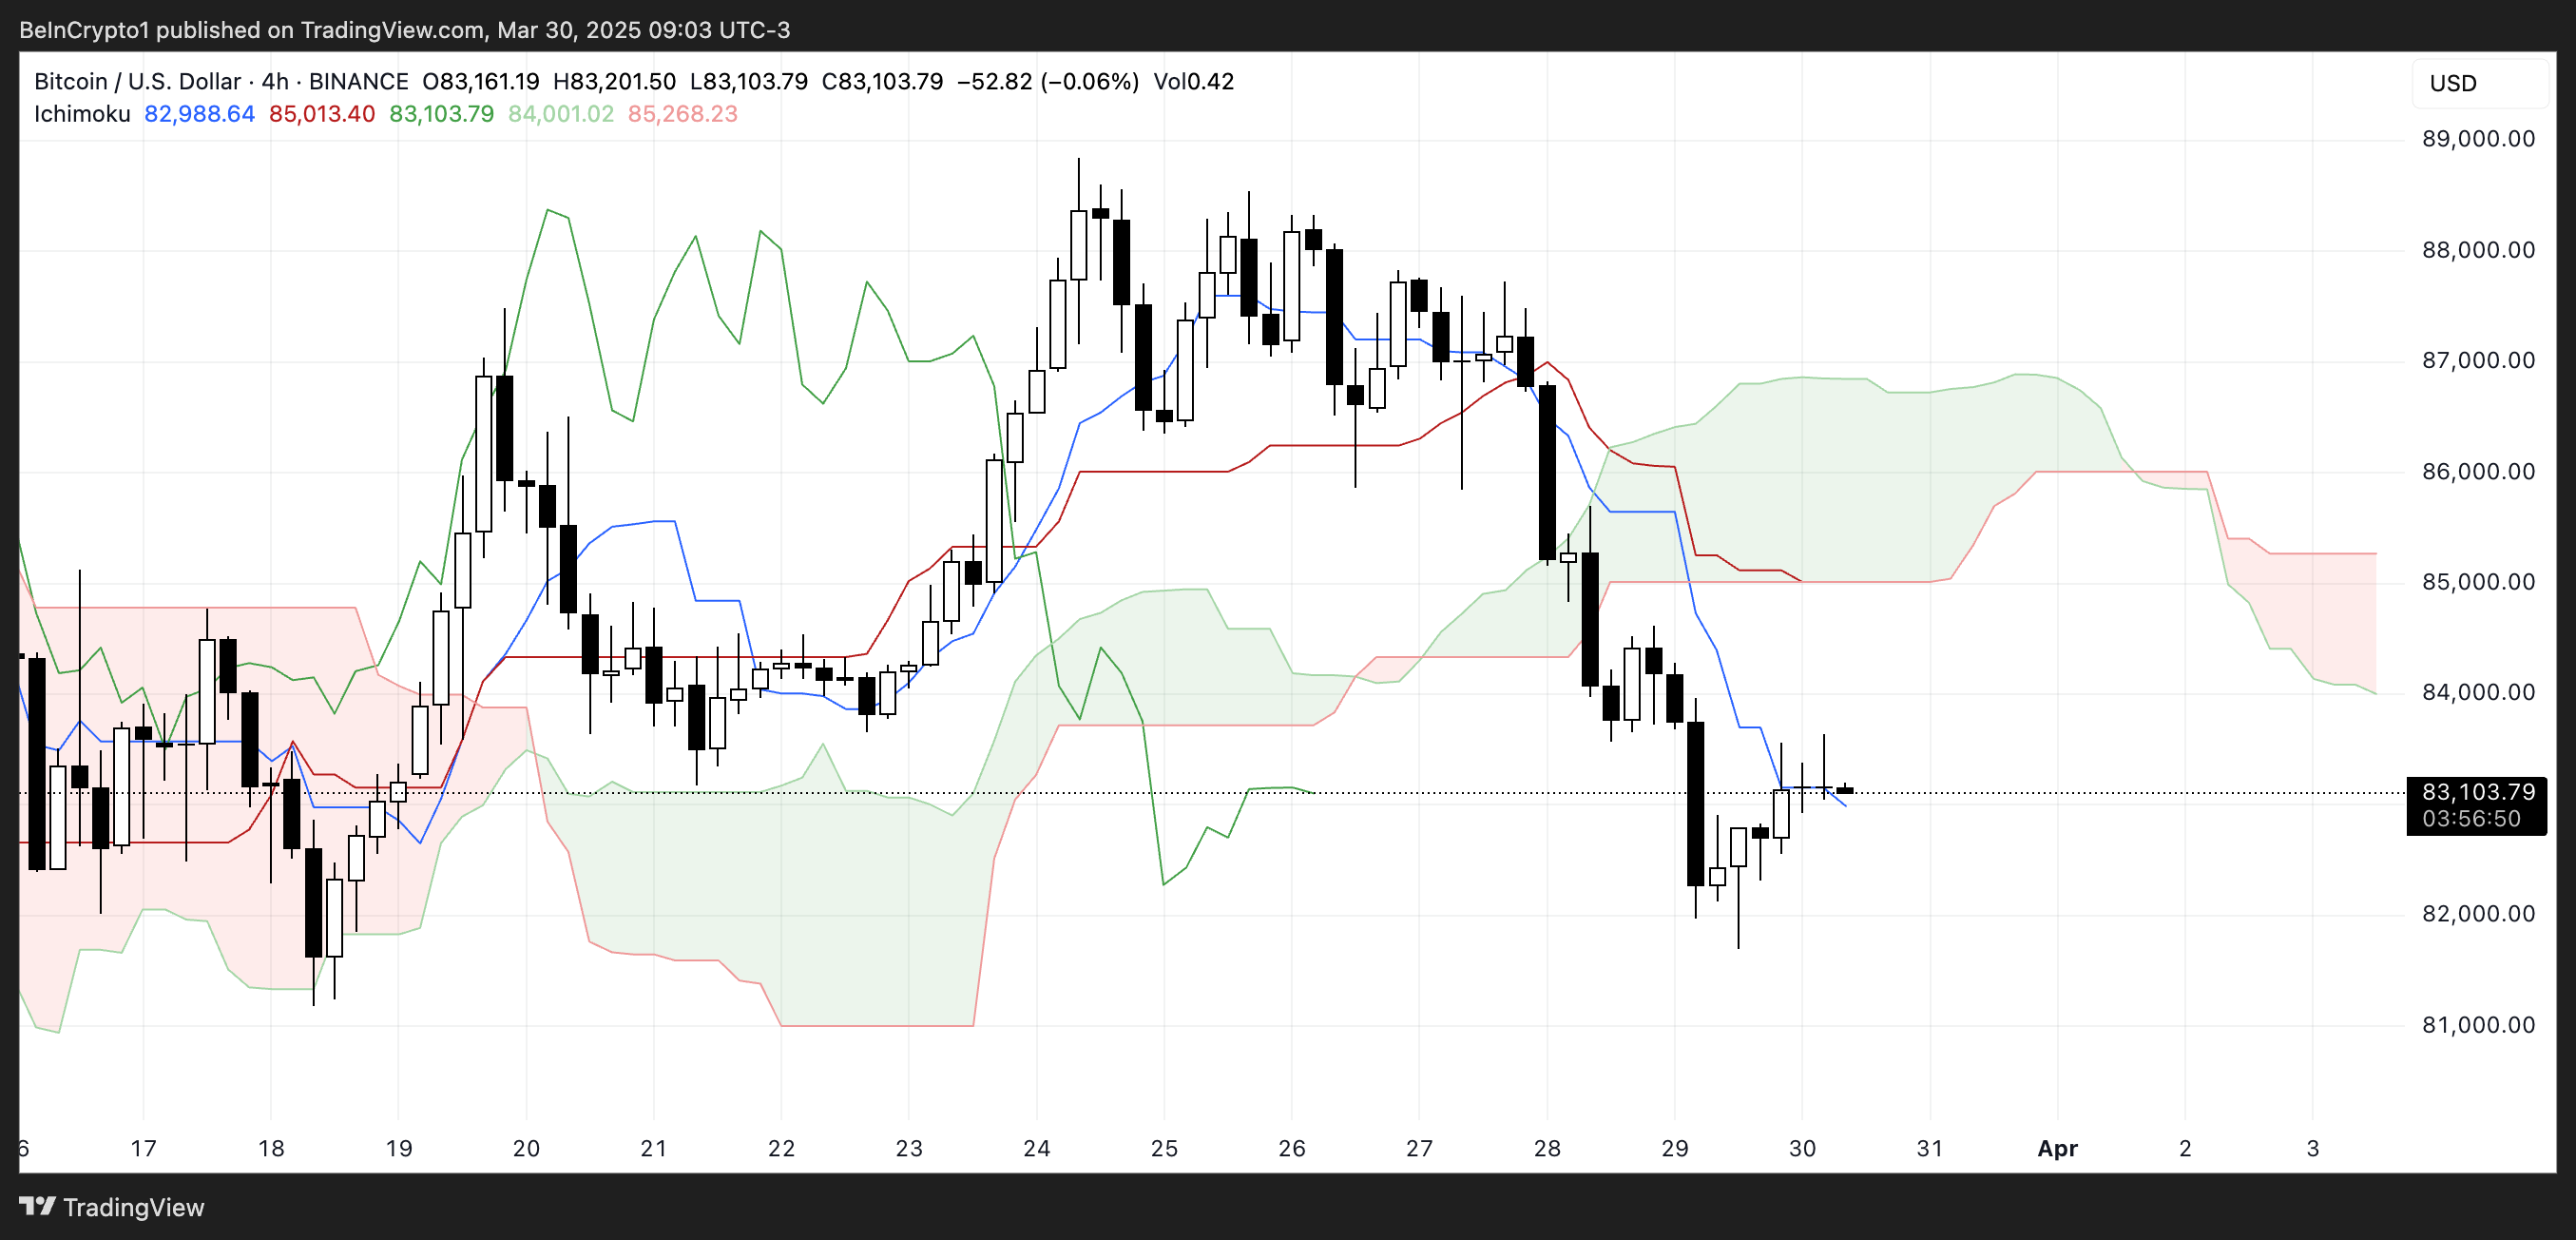Click the Bitcoin / U.S. Dollar symbol title
Image resolution: width=2576 pixels, height=1240 pixels.
point(137,81)
